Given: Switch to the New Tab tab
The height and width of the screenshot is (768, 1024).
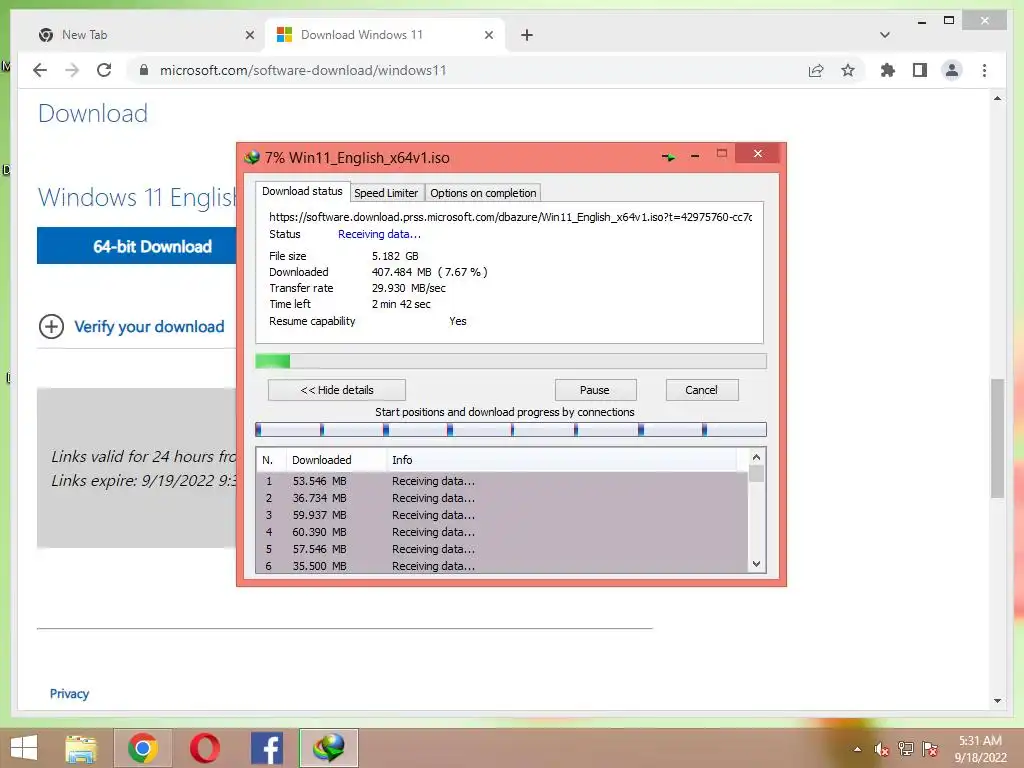Looking at the screenshot, I should [x=146, y=35].
